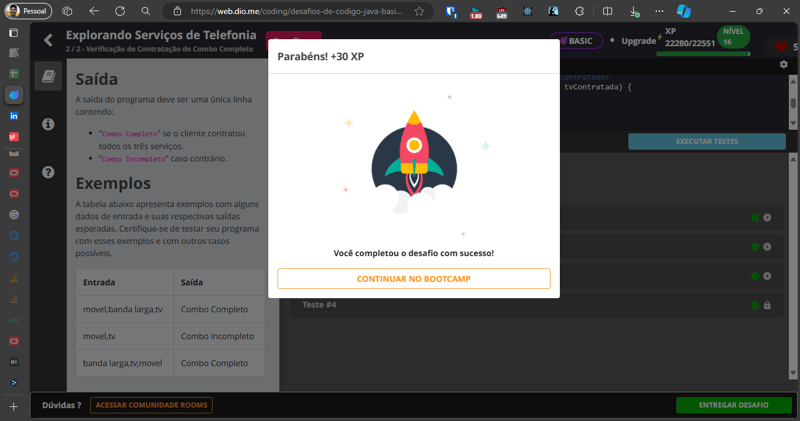The image size is (800, 421).
Task: Click the Entrada table header
Action: [x=99, y=282]
